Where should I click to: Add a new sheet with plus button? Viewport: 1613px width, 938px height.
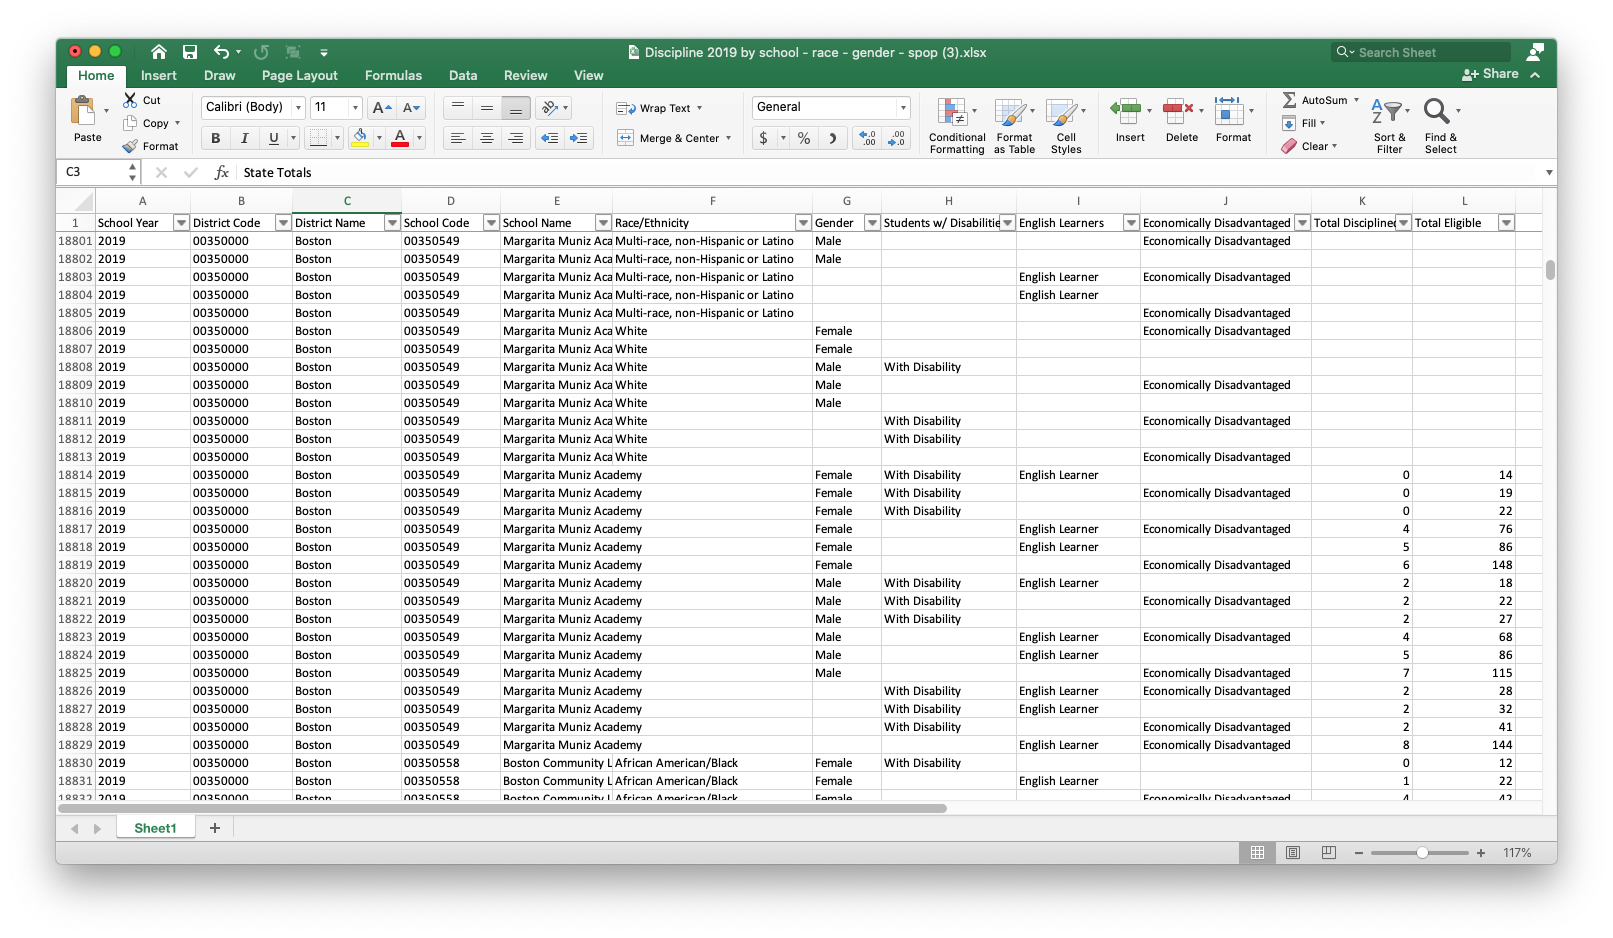[214, 828]
